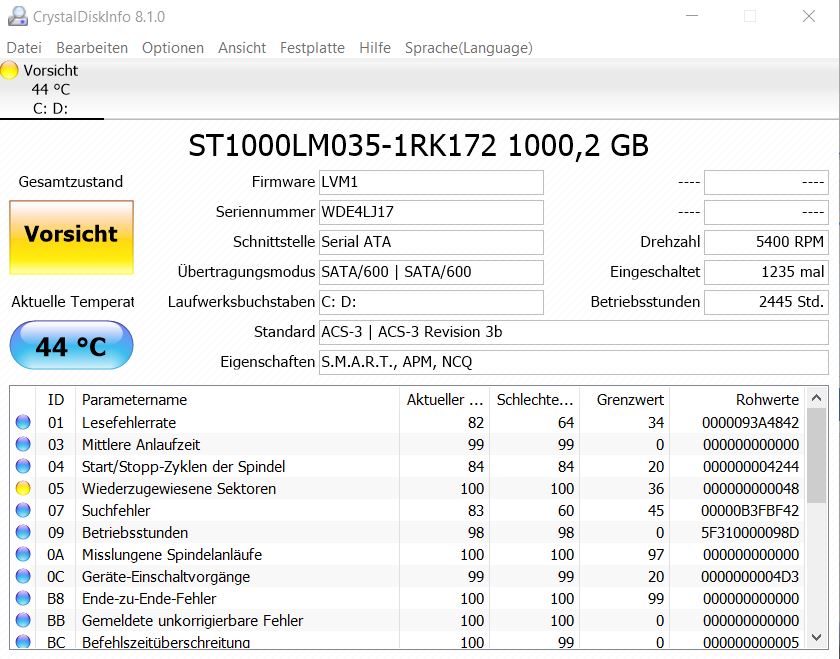The height and width of the screenshot is (659, 840).
Task: Click the blue 44 °C temperature badge
Action: pyautogui.click(x=70, y=345)
